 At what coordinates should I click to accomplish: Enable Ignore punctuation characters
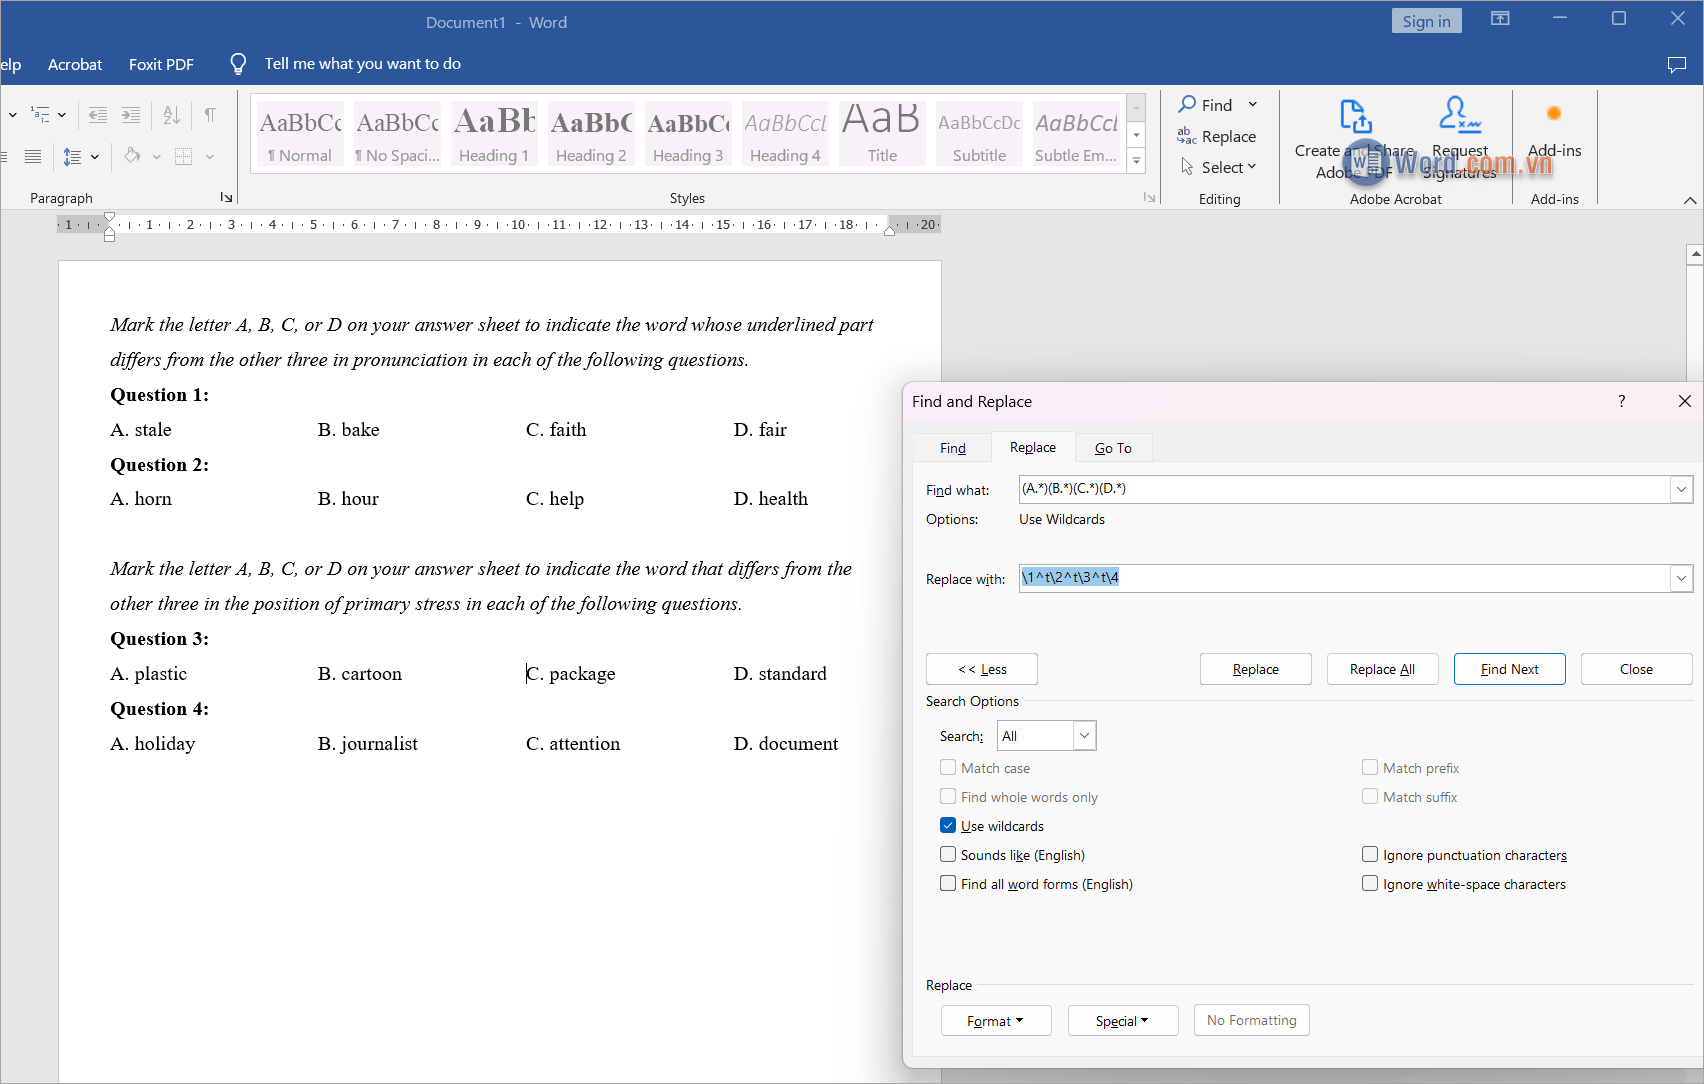[1370, 855]
